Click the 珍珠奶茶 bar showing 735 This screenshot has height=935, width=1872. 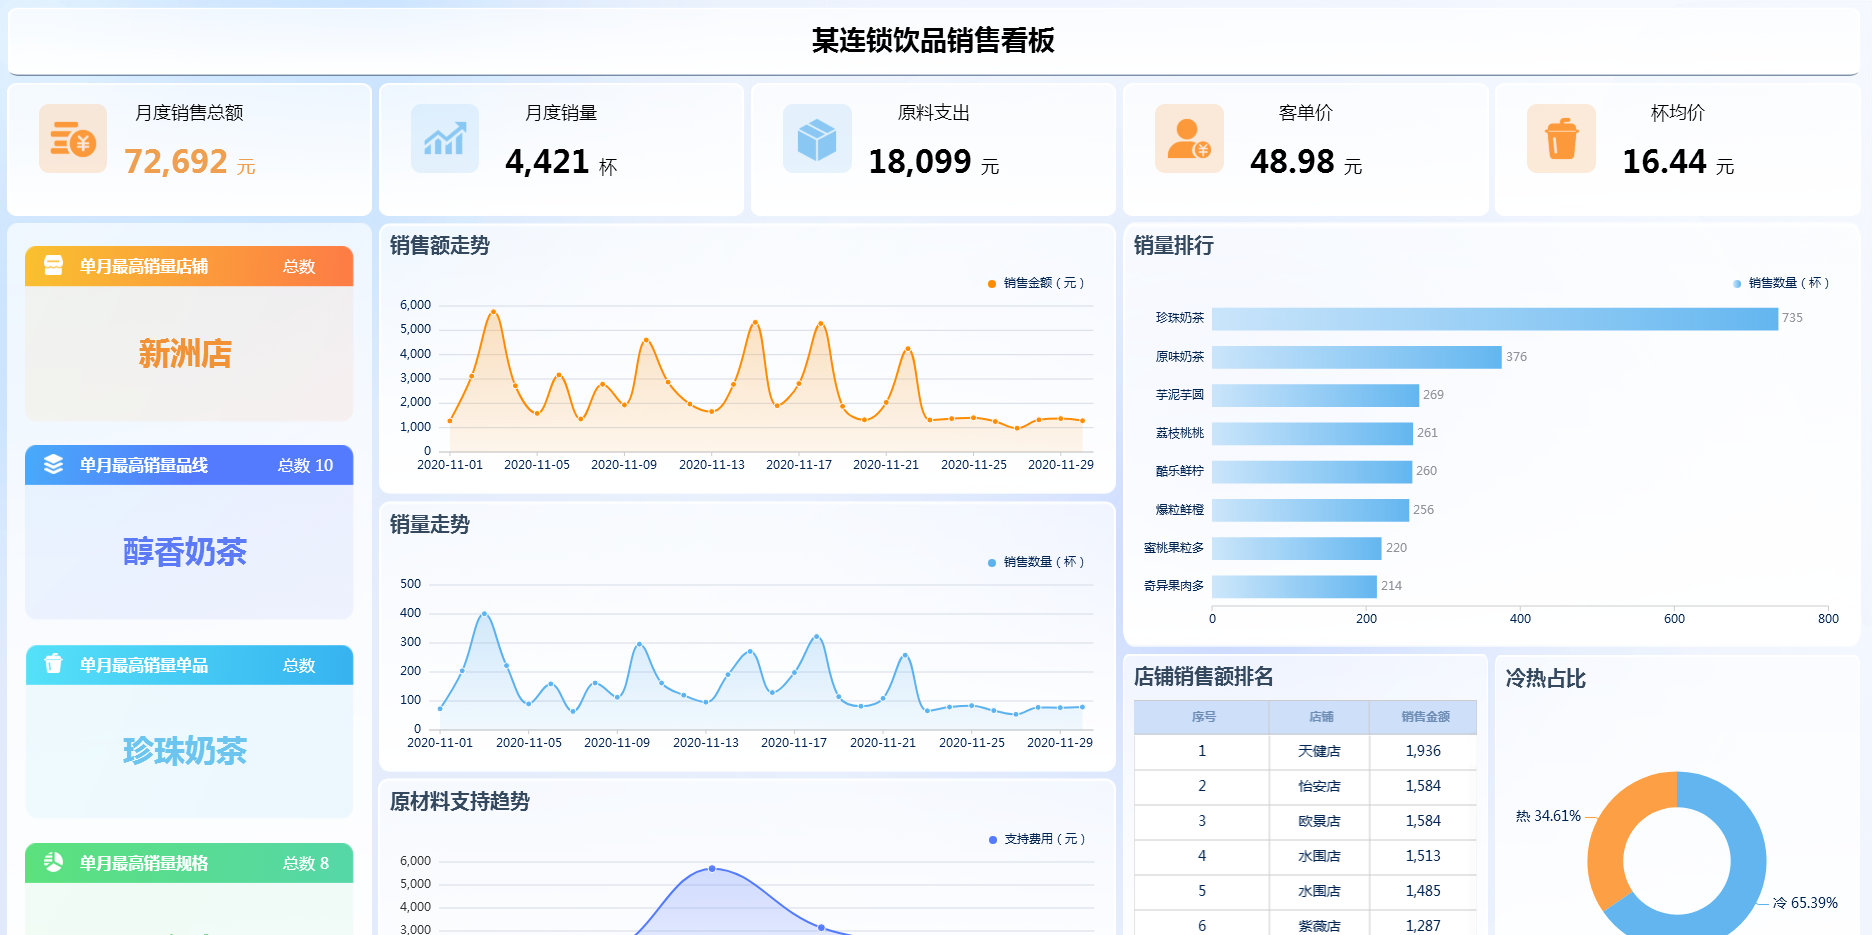coord(1494,319)
